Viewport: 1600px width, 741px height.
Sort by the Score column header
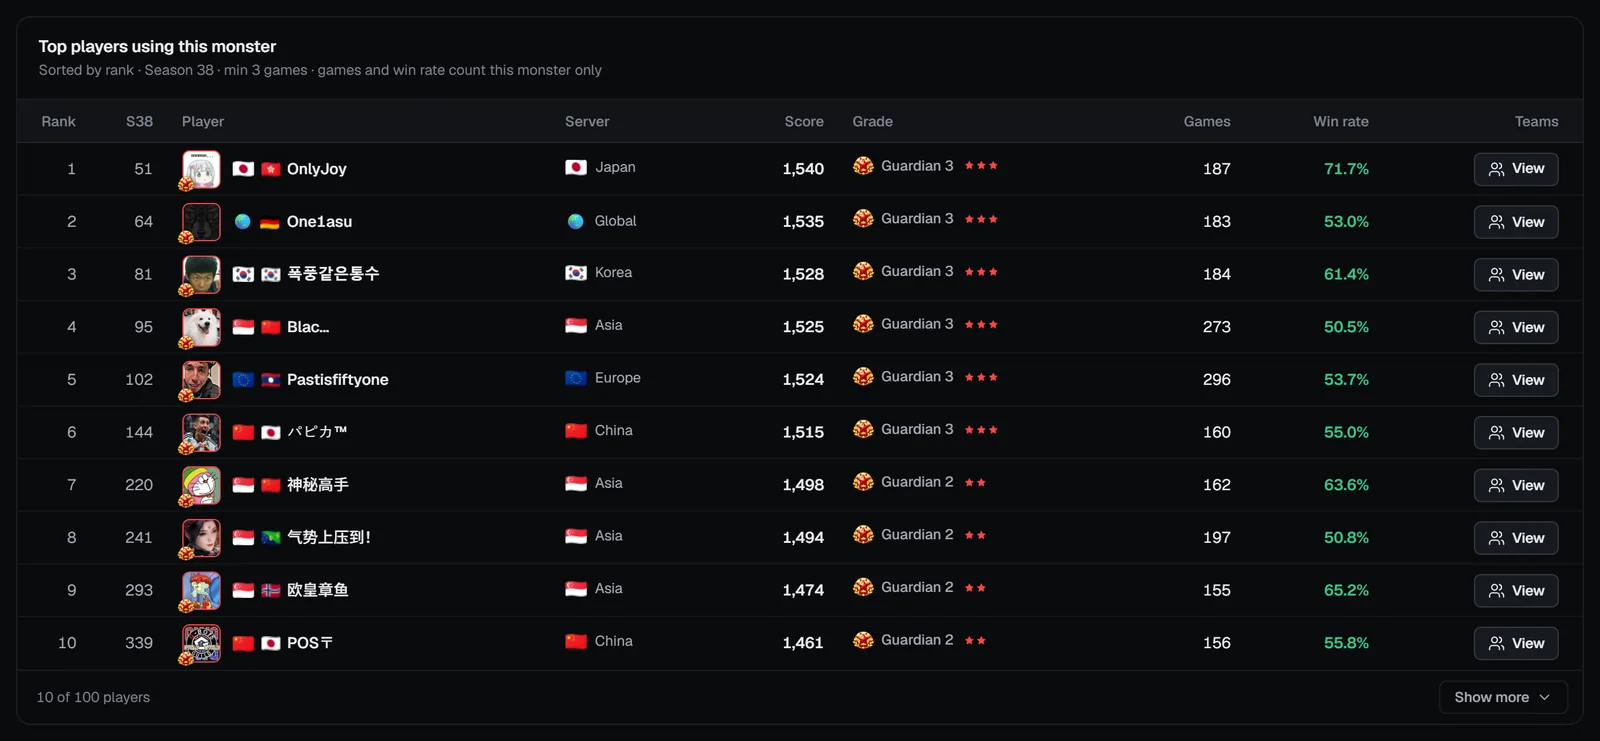click(x=804, y=121)
